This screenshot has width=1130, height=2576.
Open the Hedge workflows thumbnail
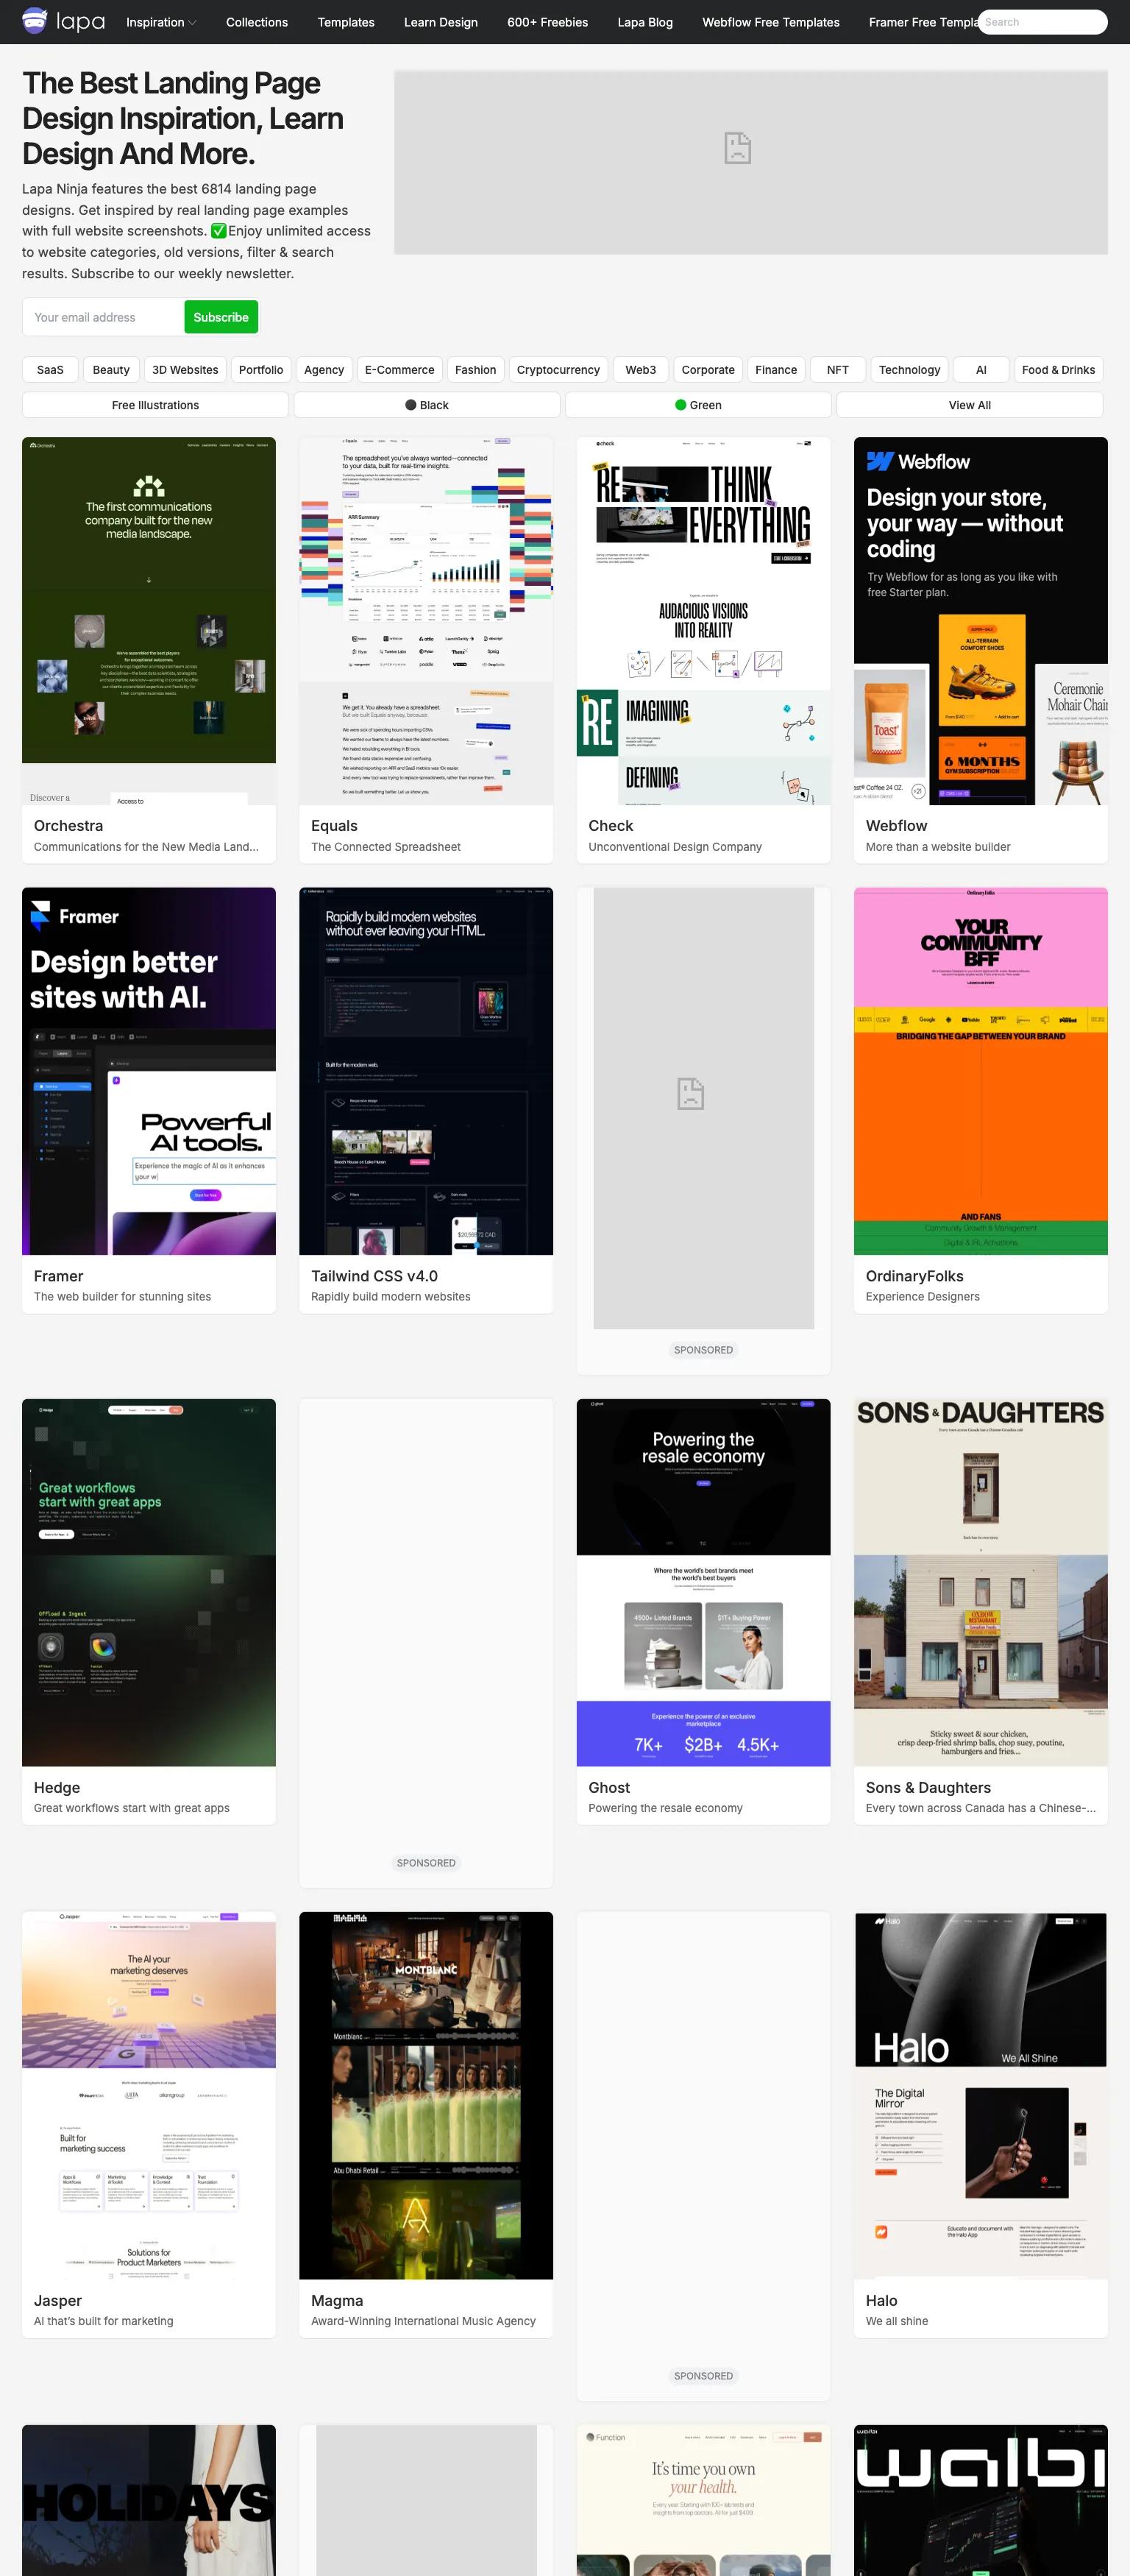(x=149, y=1583)
